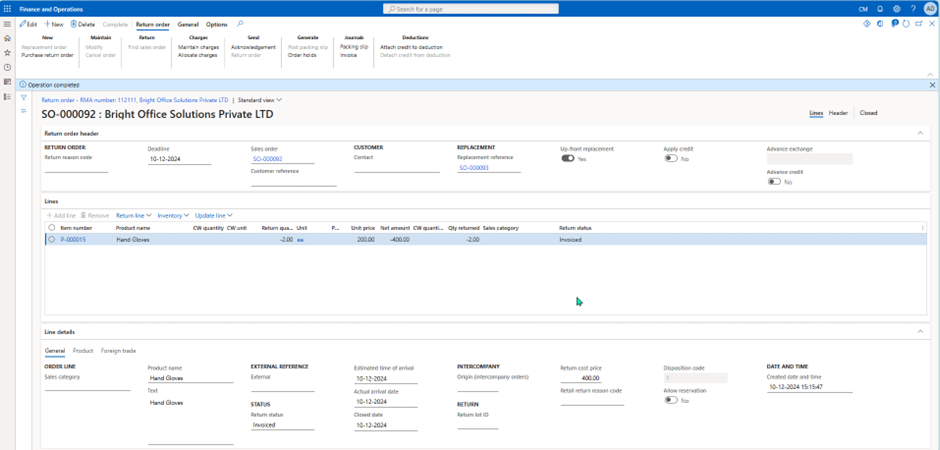Open the Update line dropdown menu
The image size is (940, 450).
pos(213,215)
